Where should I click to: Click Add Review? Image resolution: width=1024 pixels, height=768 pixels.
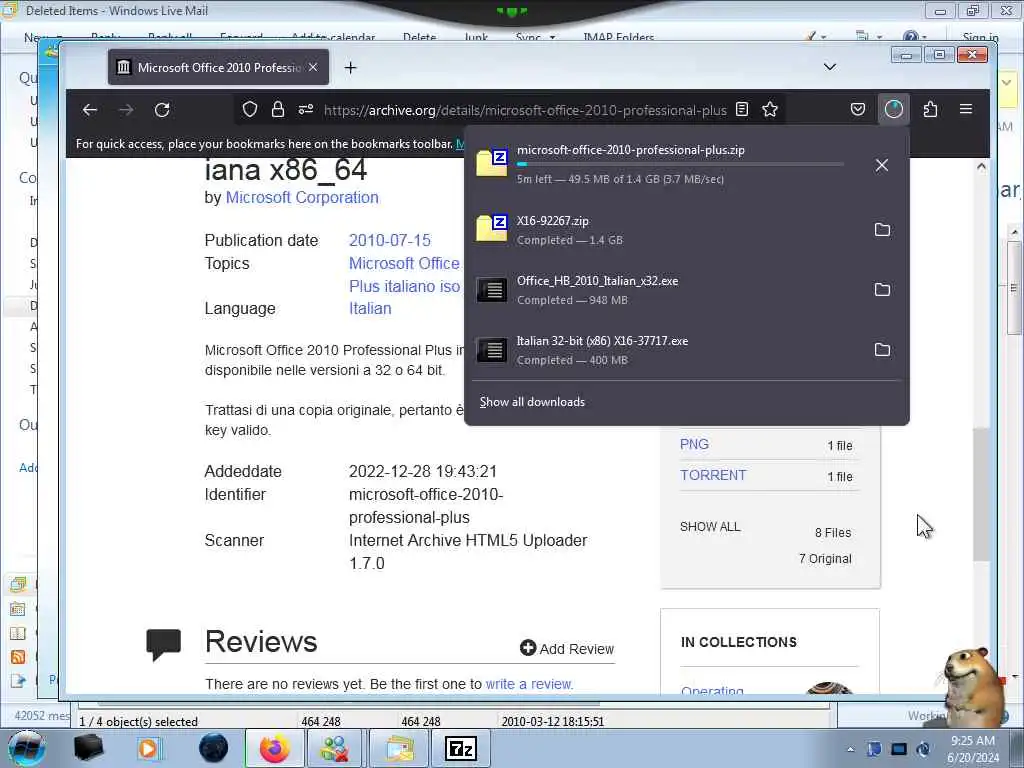coord(567,648)
